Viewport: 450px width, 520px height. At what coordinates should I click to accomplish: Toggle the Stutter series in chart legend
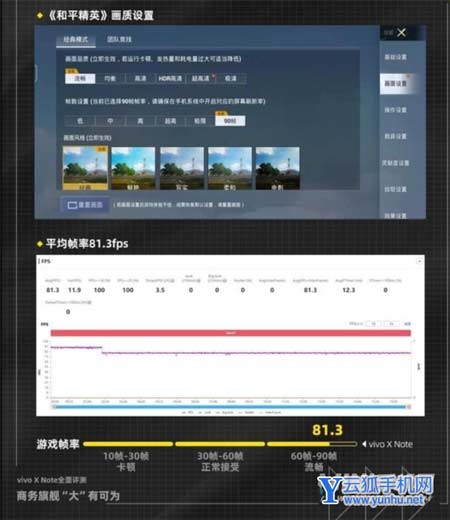246,413
